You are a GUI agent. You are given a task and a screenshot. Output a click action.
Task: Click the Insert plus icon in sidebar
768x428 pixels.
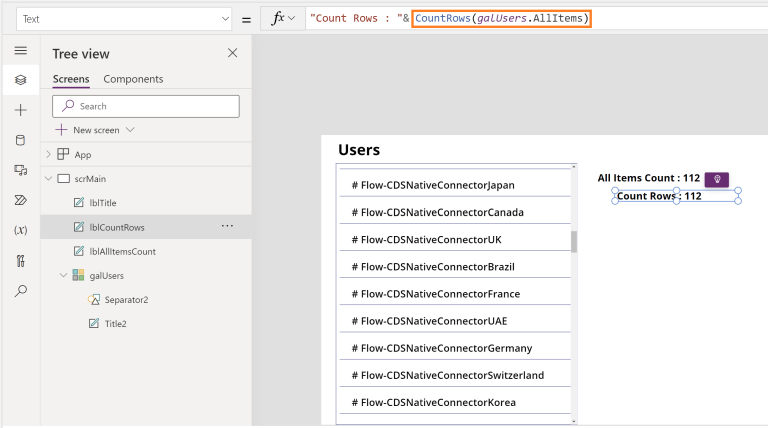(20, 110)
